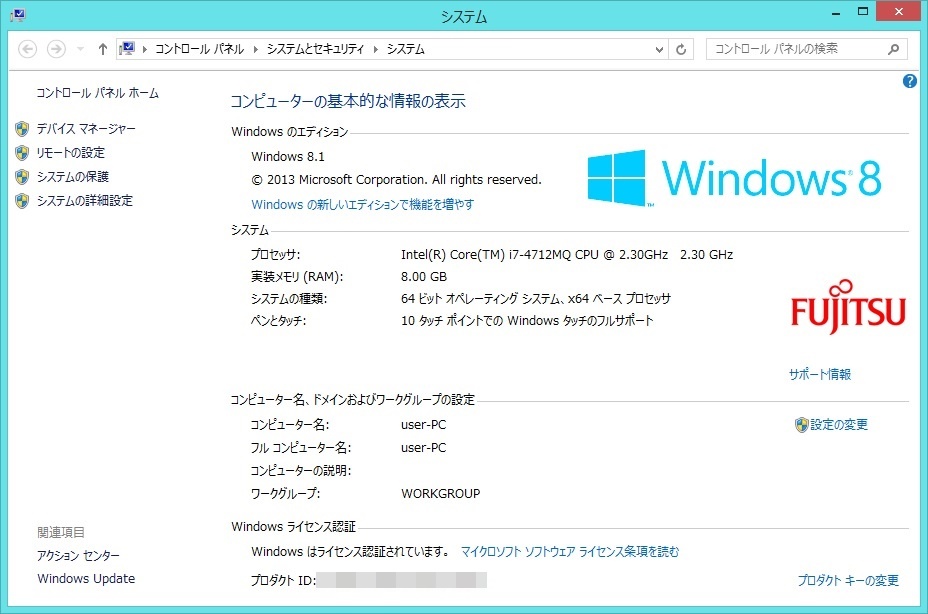Go up one level with the up arrow

pos(103,49)
